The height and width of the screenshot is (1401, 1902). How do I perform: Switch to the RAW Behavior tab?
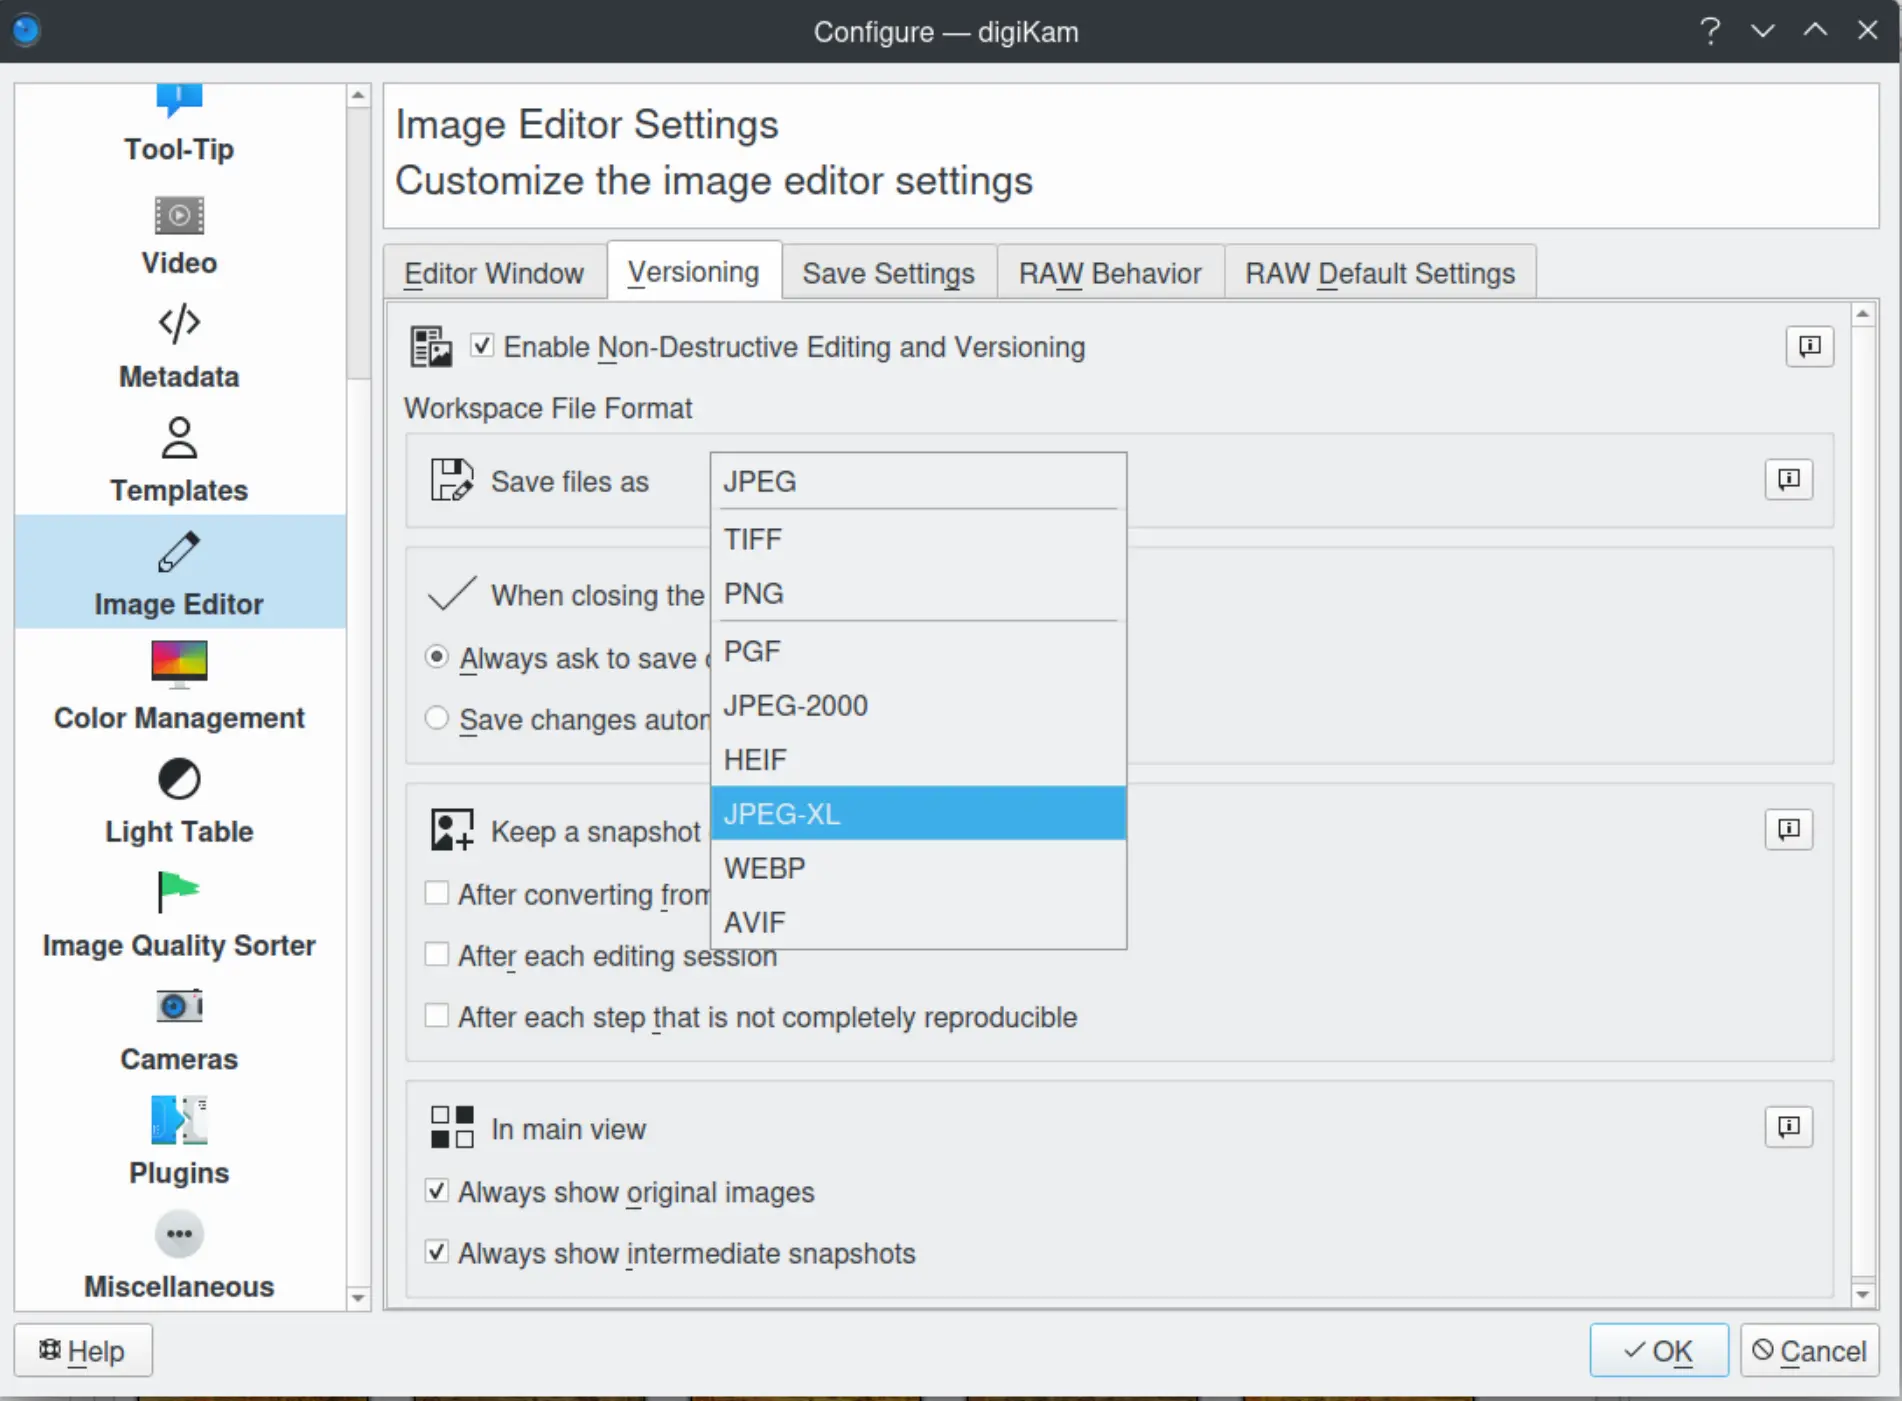pos(1109,272)
